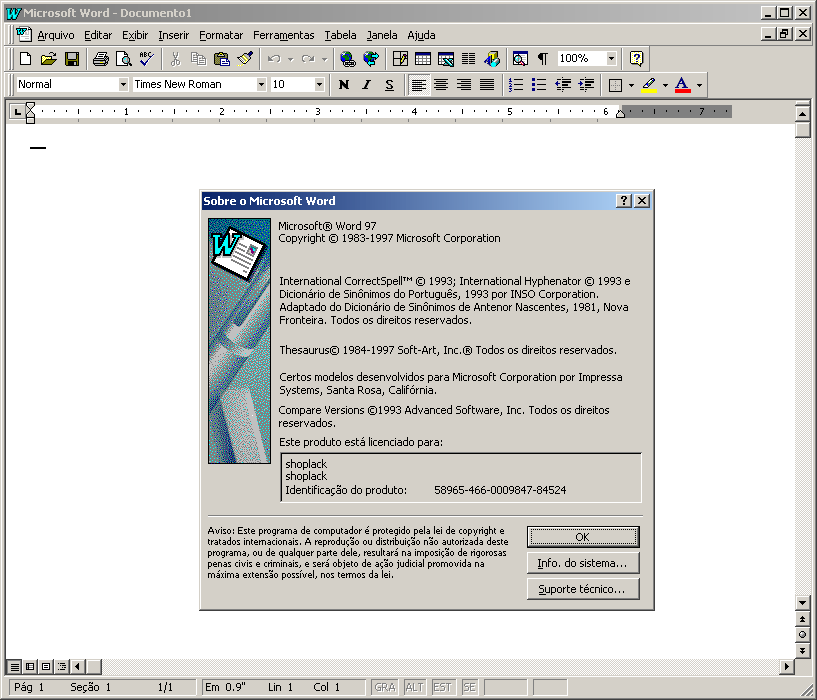Viewport: 817px width, 700px height.
Task: Toggle bold (N) formatting
Action: 343,84
